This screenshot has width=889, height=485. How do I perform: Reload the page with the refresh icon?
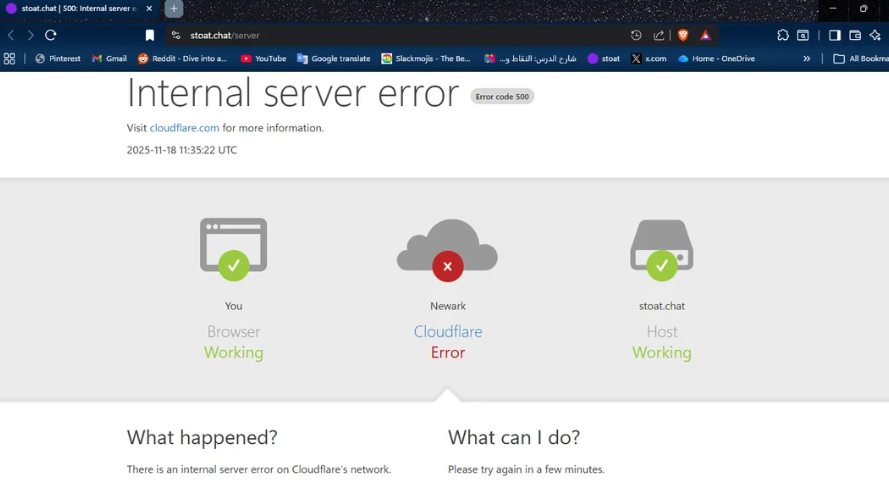pos(50,35)
